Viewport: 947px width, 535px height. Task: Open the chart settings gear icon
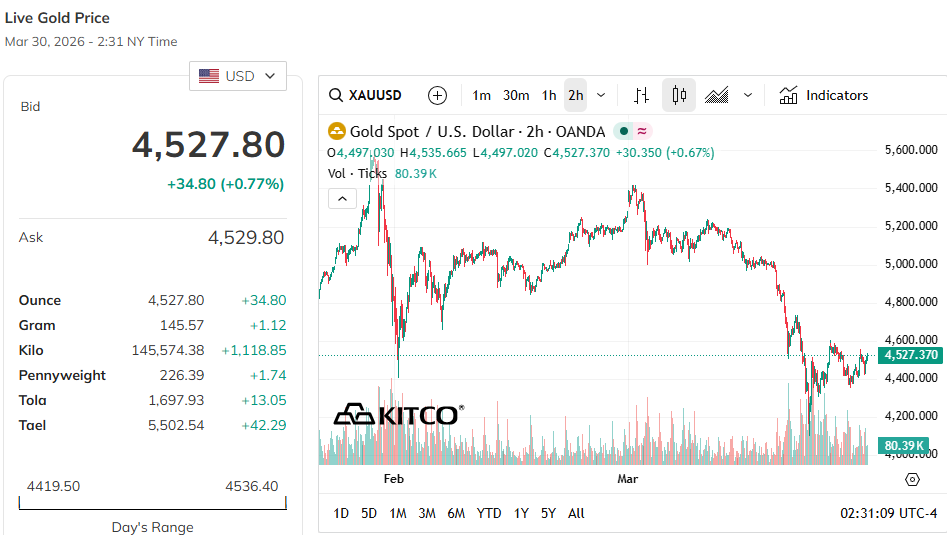(912, 480)
